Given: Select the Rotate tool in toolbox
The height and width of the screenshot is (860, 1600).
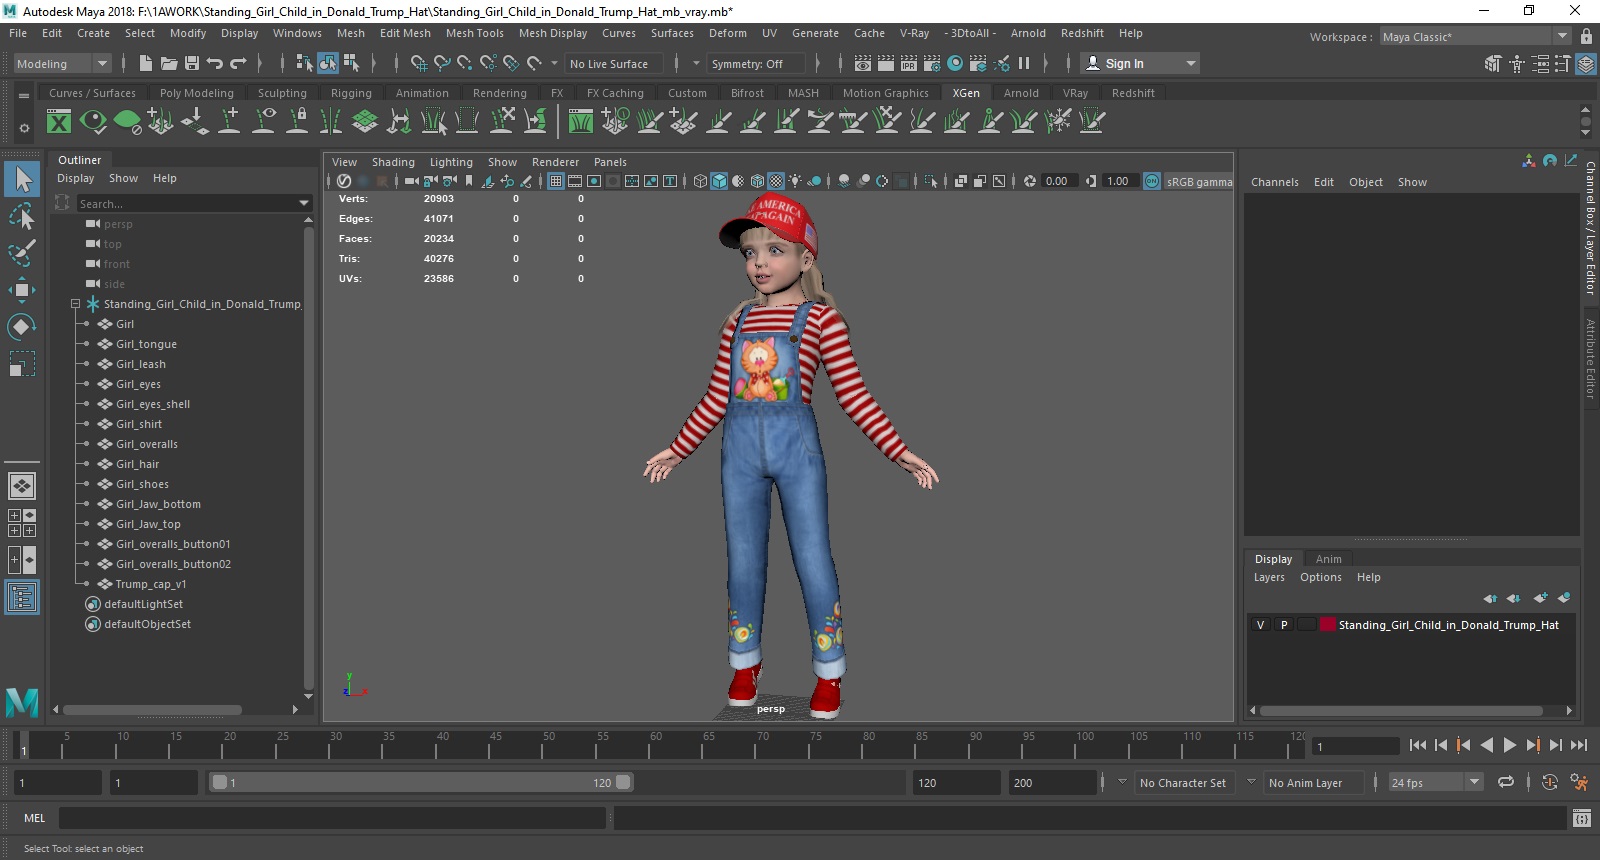Looking at the screenshot, I should tap(22, 327).
